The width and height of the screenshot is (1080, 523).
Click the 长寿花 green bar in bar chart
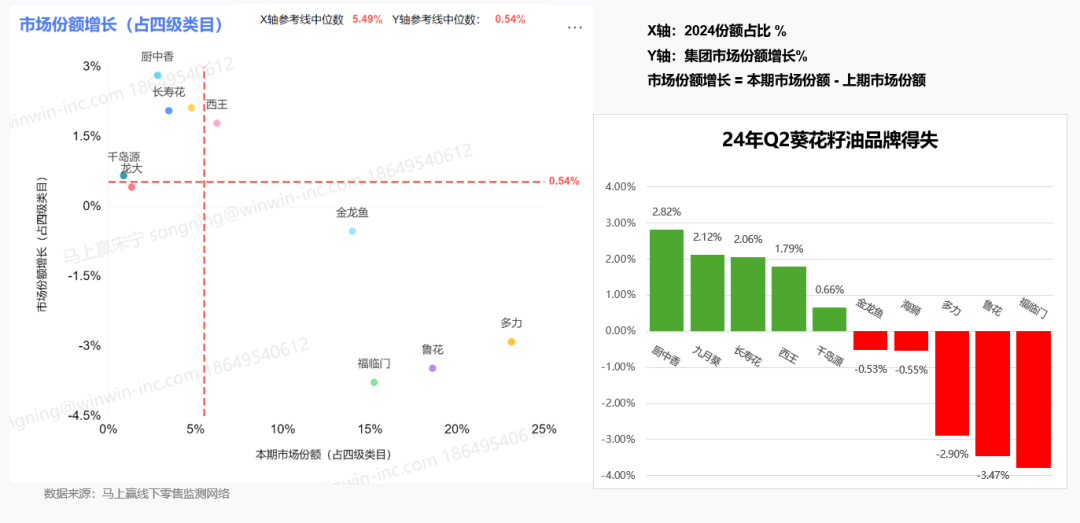click(748, 294)
